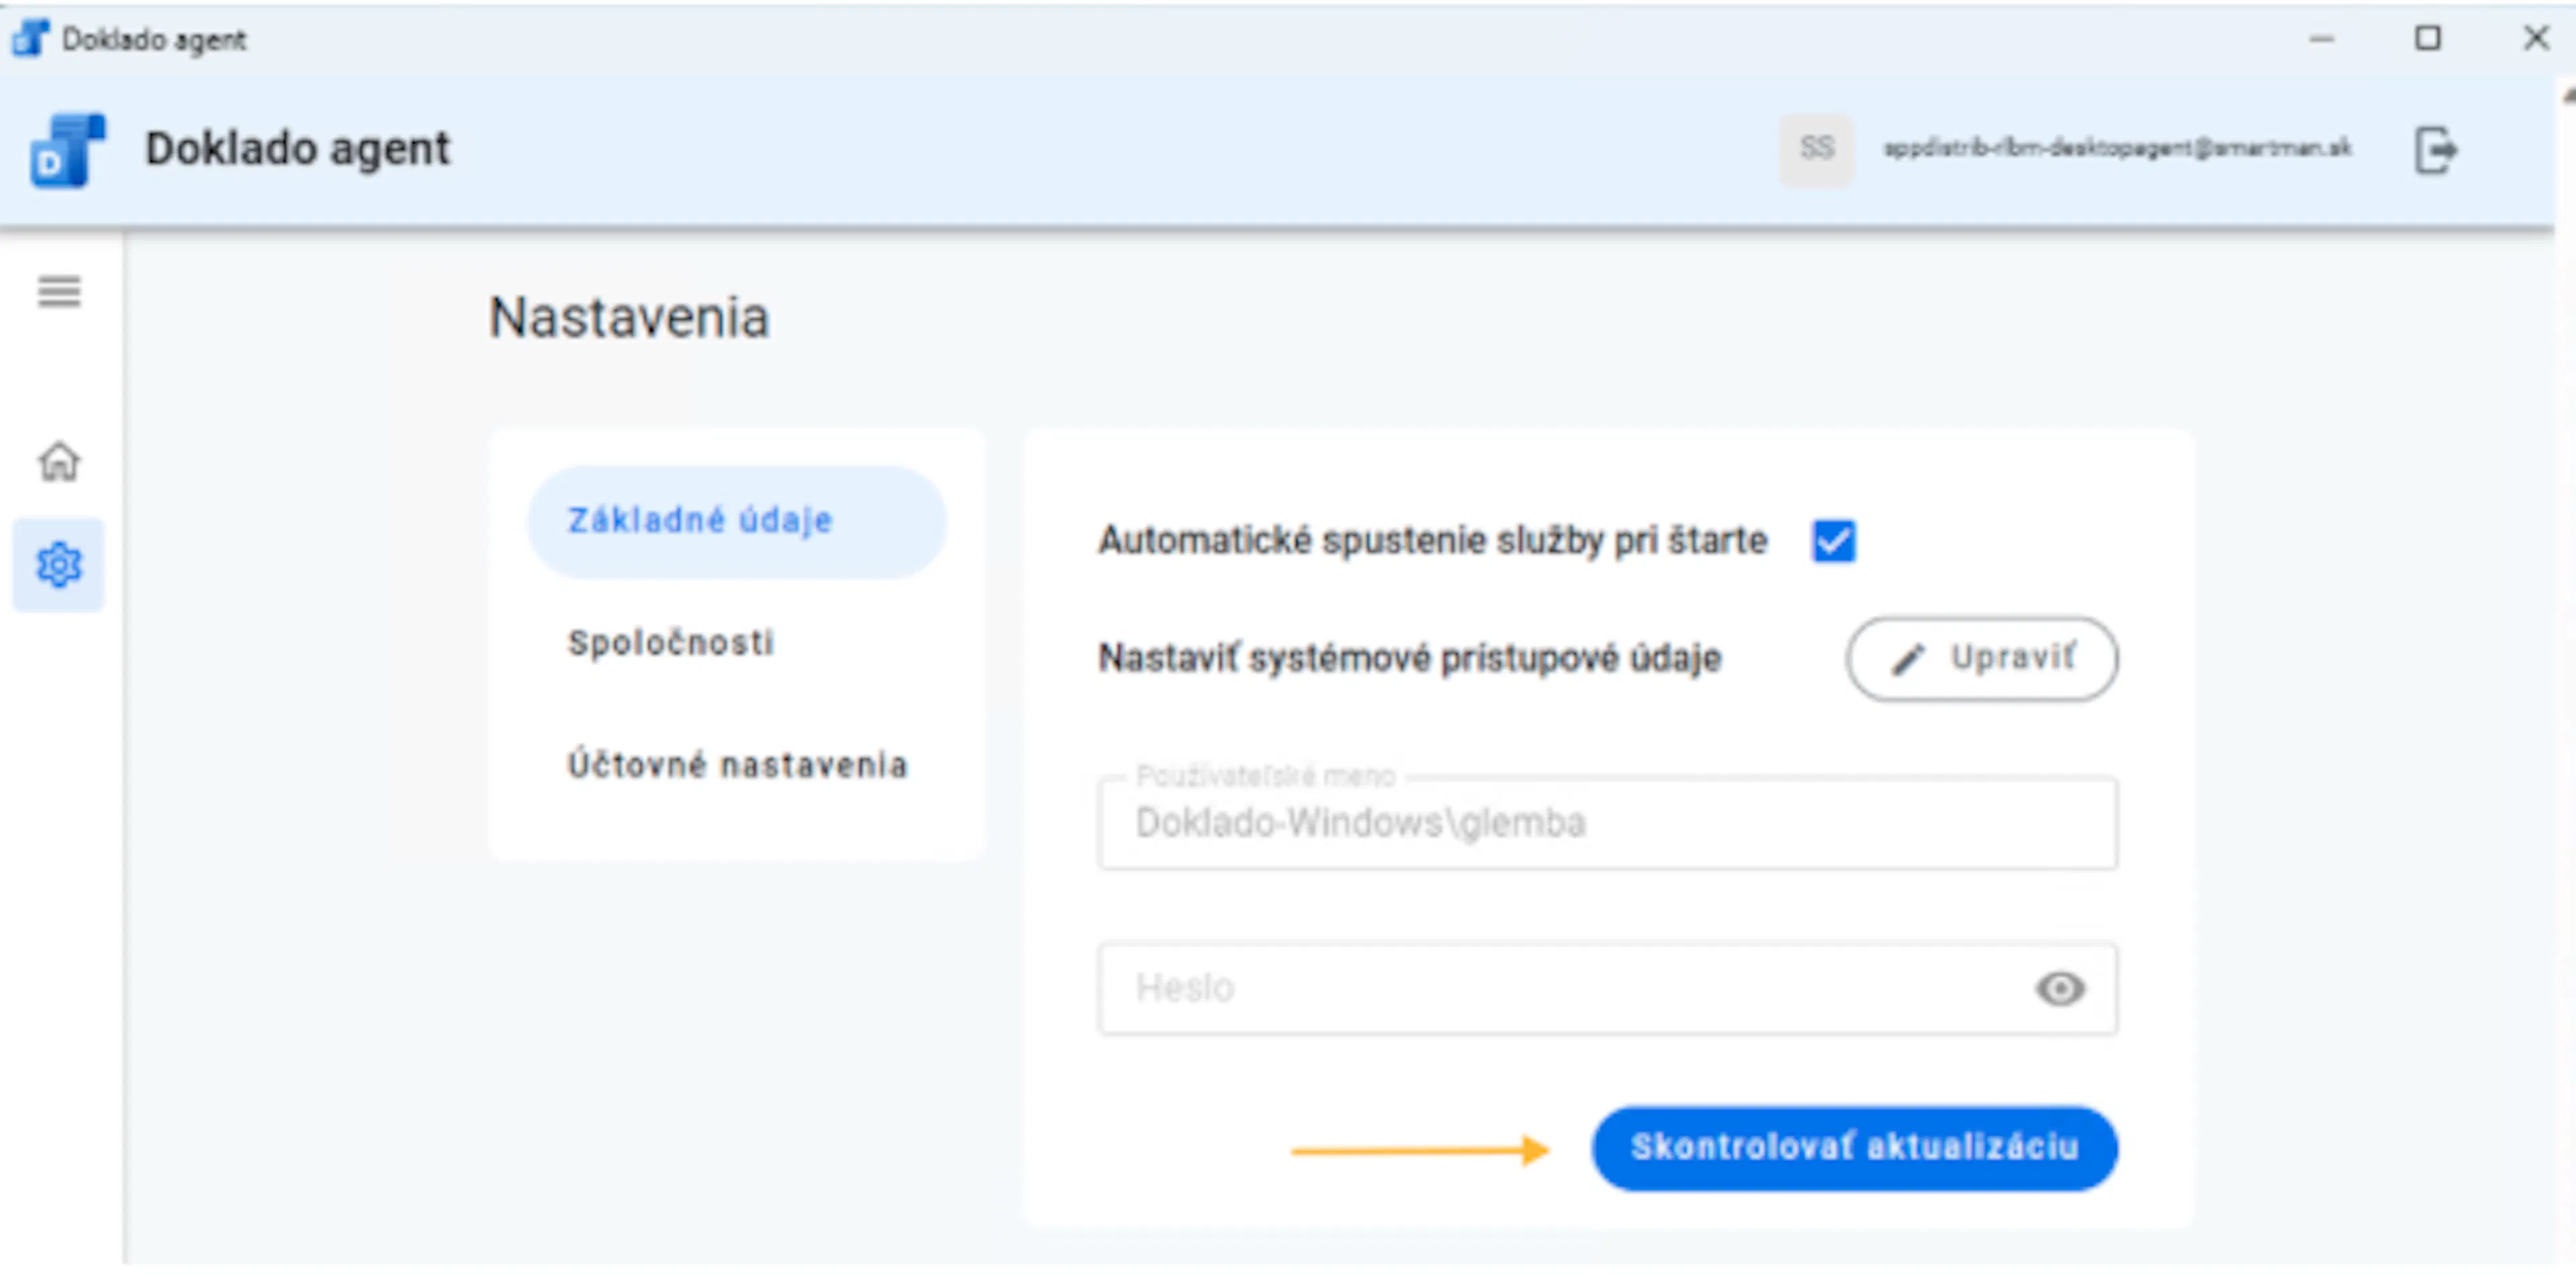Click the SS user avatar
The image size is (2576, 1277).
[x=1816, y=149]
